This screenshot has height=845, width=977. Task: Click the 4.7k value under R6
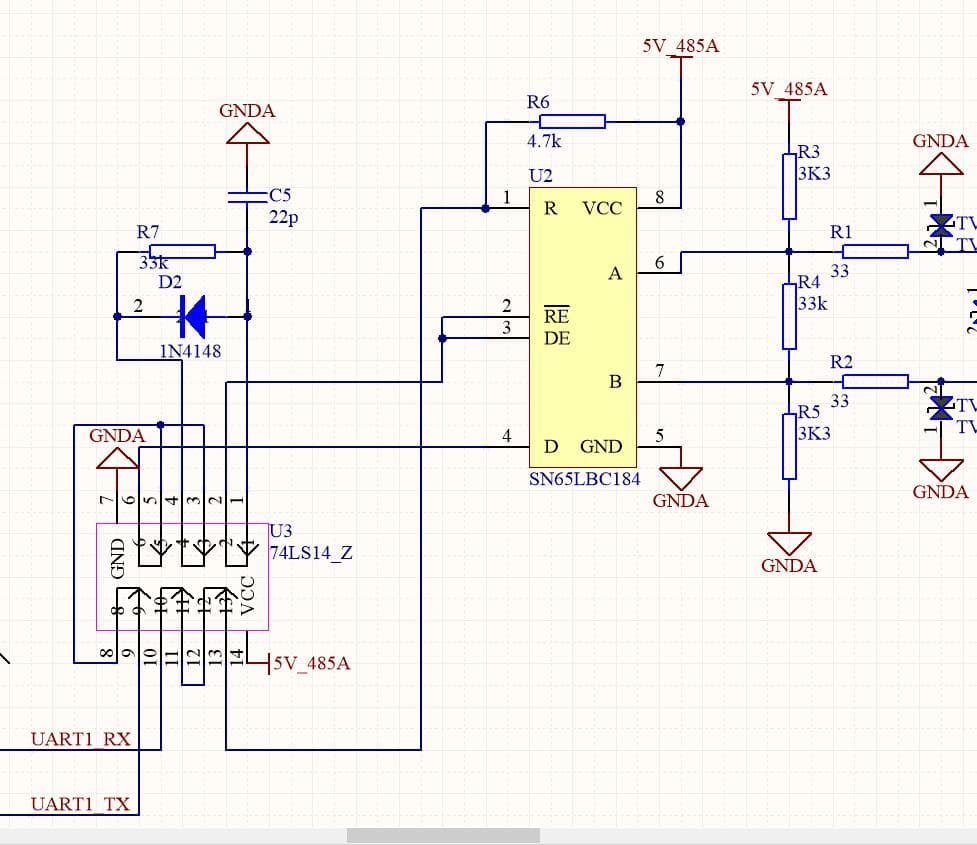pos(544,141)
